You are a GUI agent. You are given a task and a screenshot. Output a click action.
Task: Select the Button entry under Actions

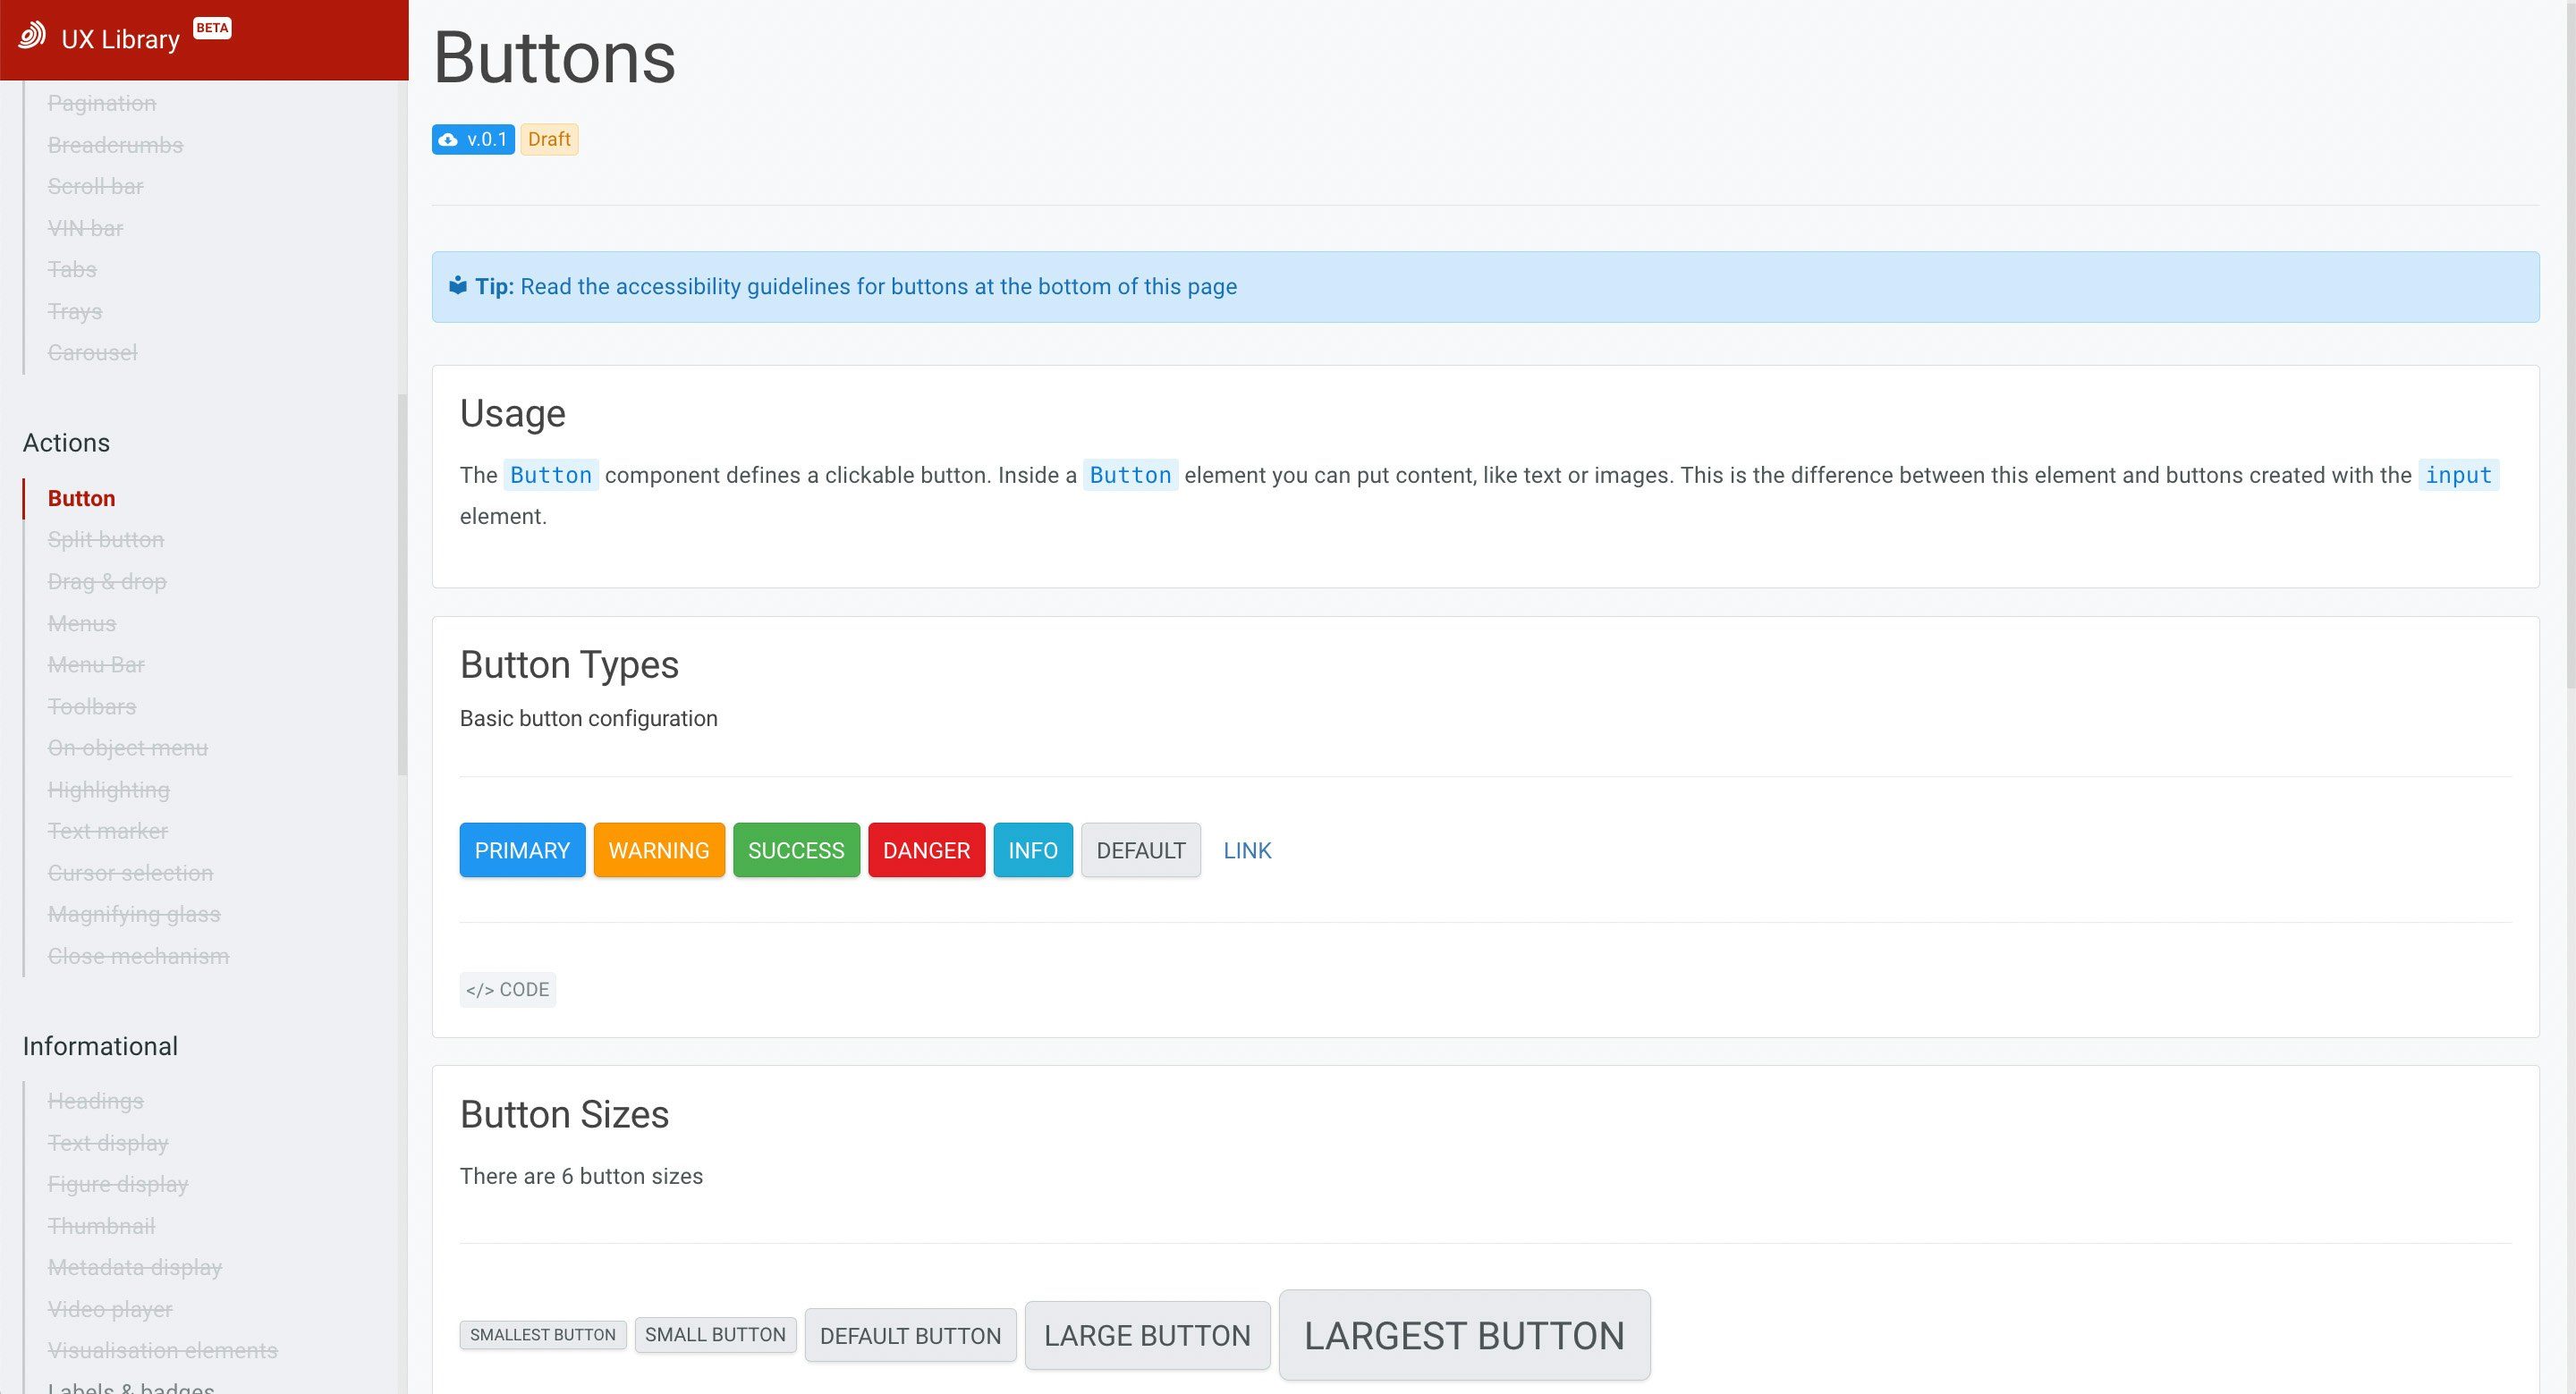pyautogui.click(x=81, y=498)
